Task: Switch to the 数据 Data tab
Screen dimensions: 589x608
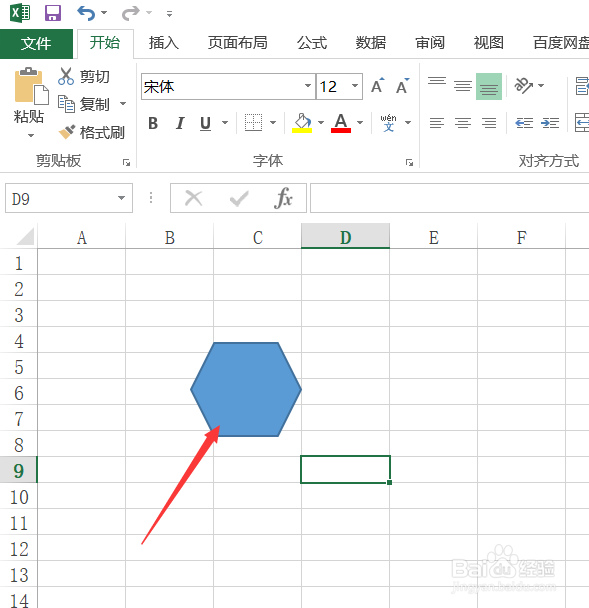Action: click(371, 43)
